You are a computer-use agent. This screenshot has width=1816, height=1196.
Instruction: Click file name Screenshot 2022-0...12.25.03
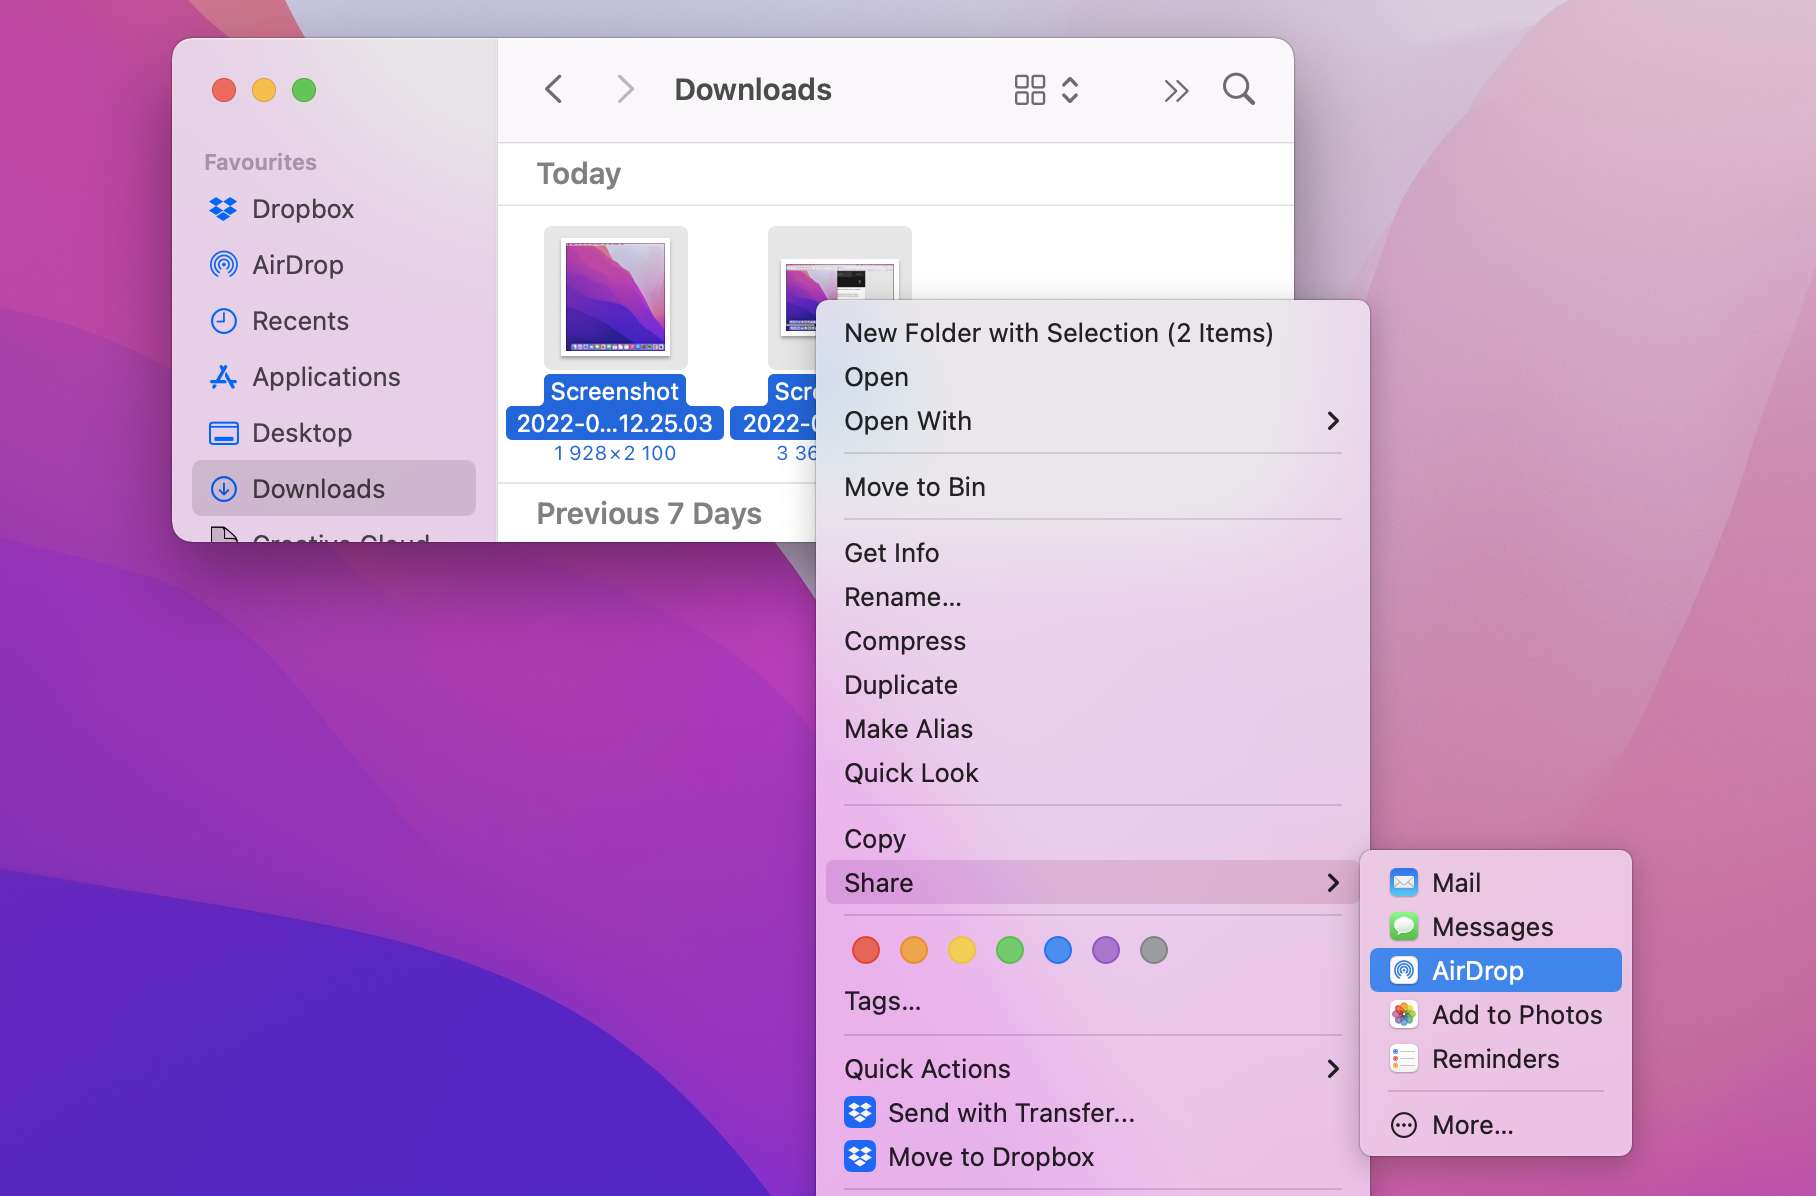615,407
